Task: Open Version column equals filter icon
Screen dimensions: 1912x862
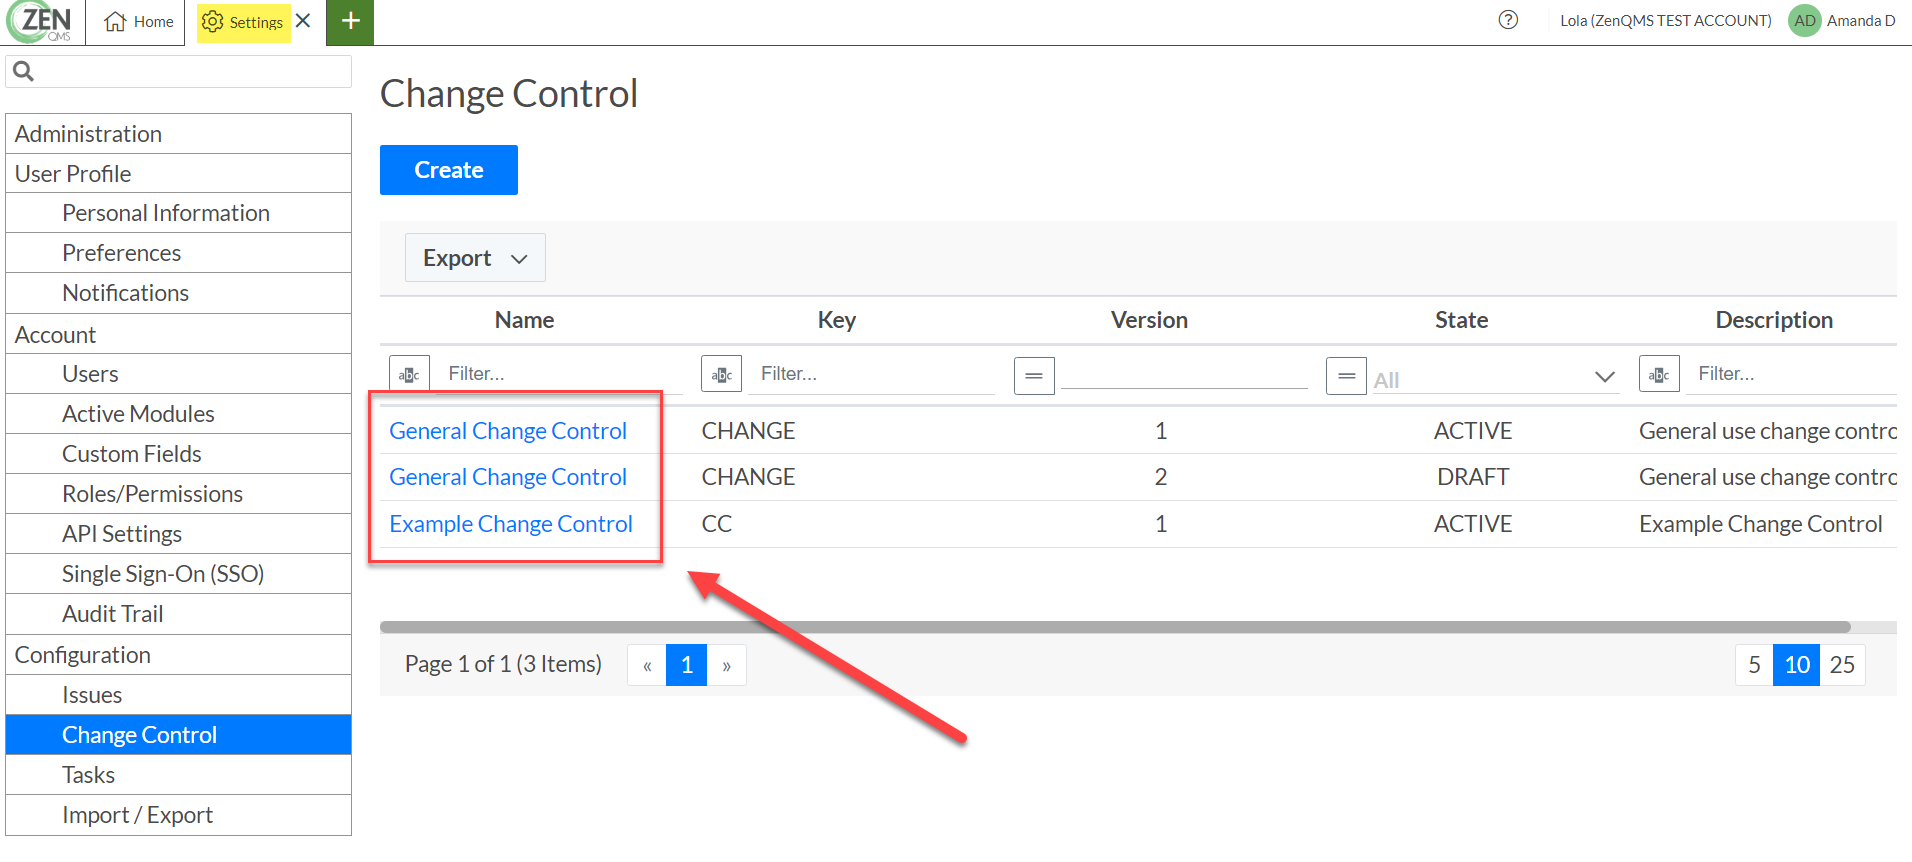Action: pyautogui.click(x=1034, y=376)
